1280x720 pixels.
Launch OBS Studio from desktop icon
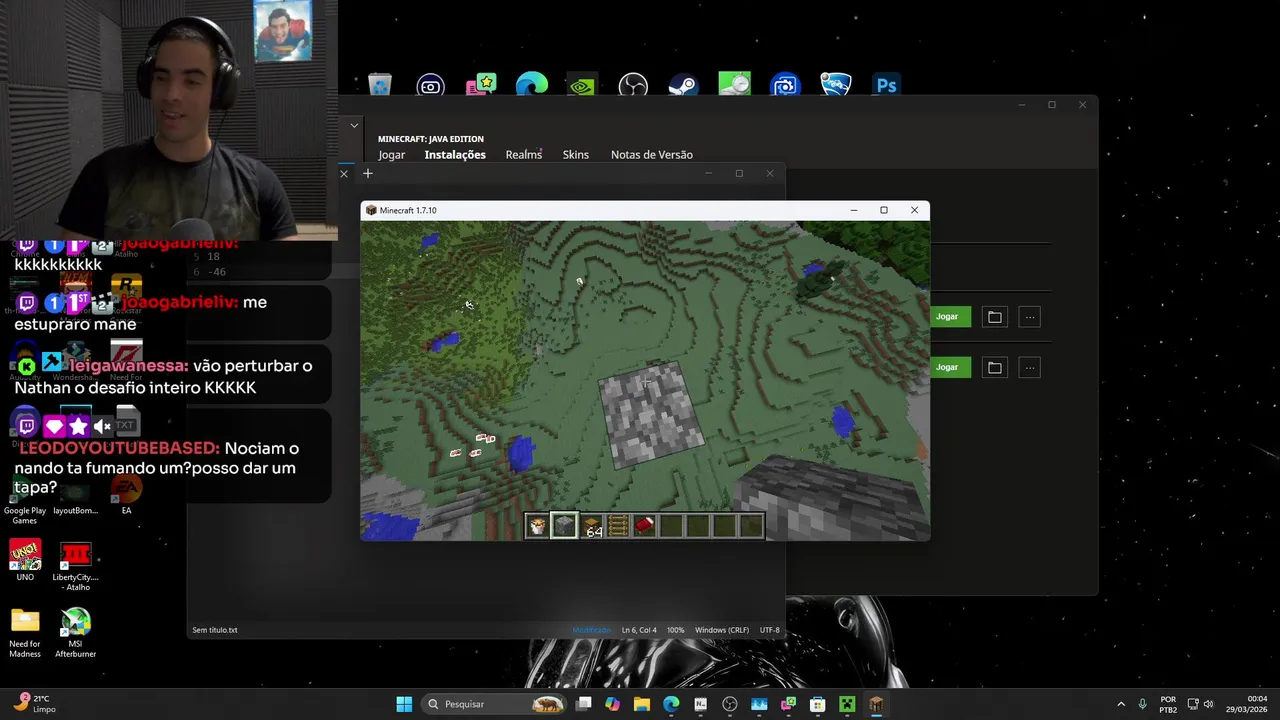[633, 85]
